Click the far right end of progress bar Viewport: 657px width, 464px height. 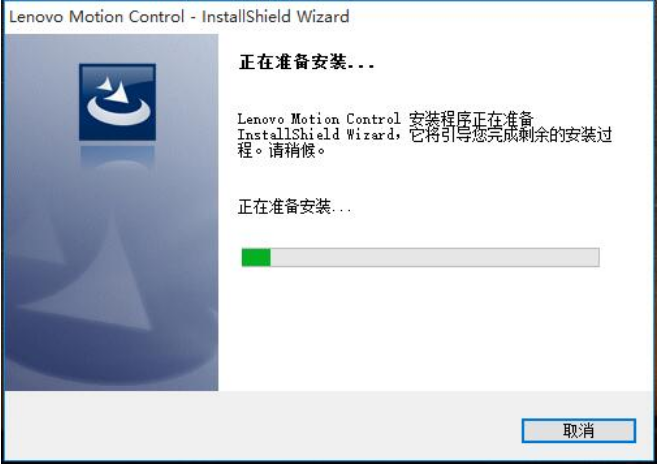pos(596,257)
